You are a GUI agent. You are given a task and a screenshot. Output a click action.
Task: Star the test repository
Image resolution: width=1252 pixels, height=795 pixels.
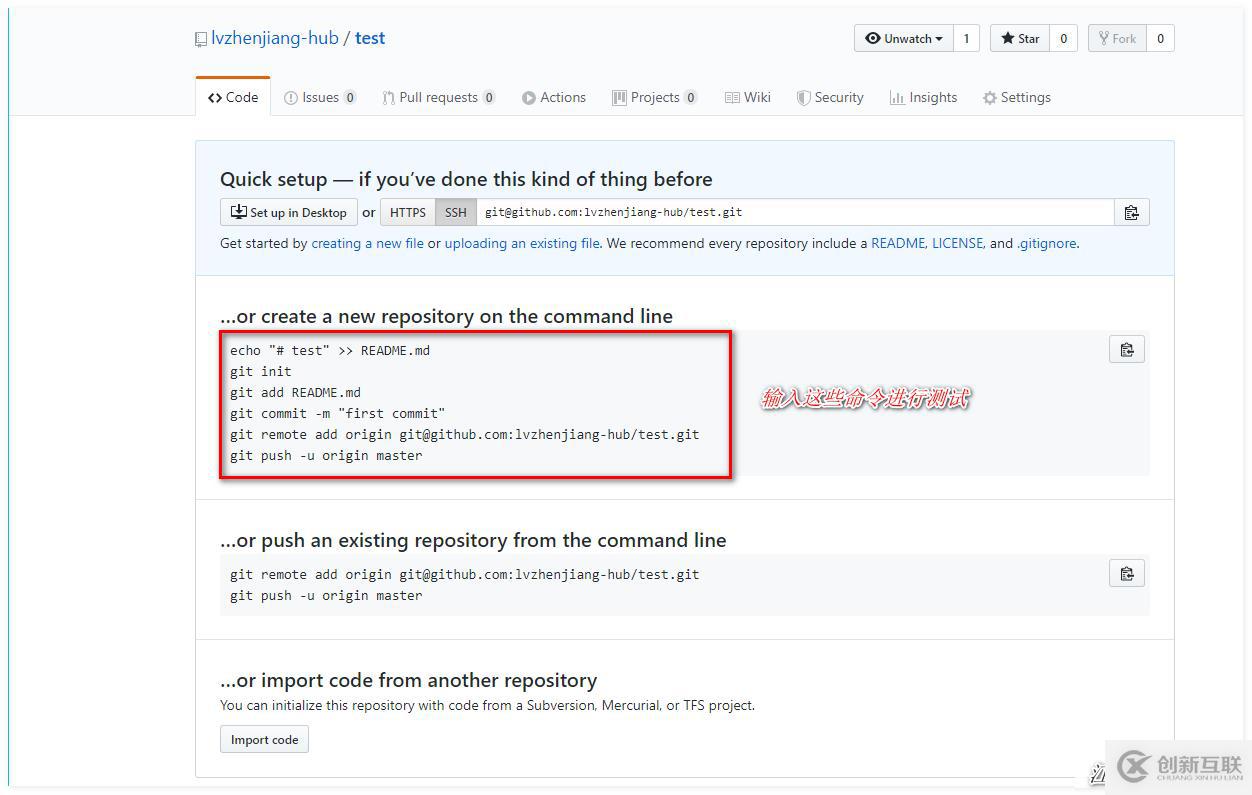(1020, 38)
